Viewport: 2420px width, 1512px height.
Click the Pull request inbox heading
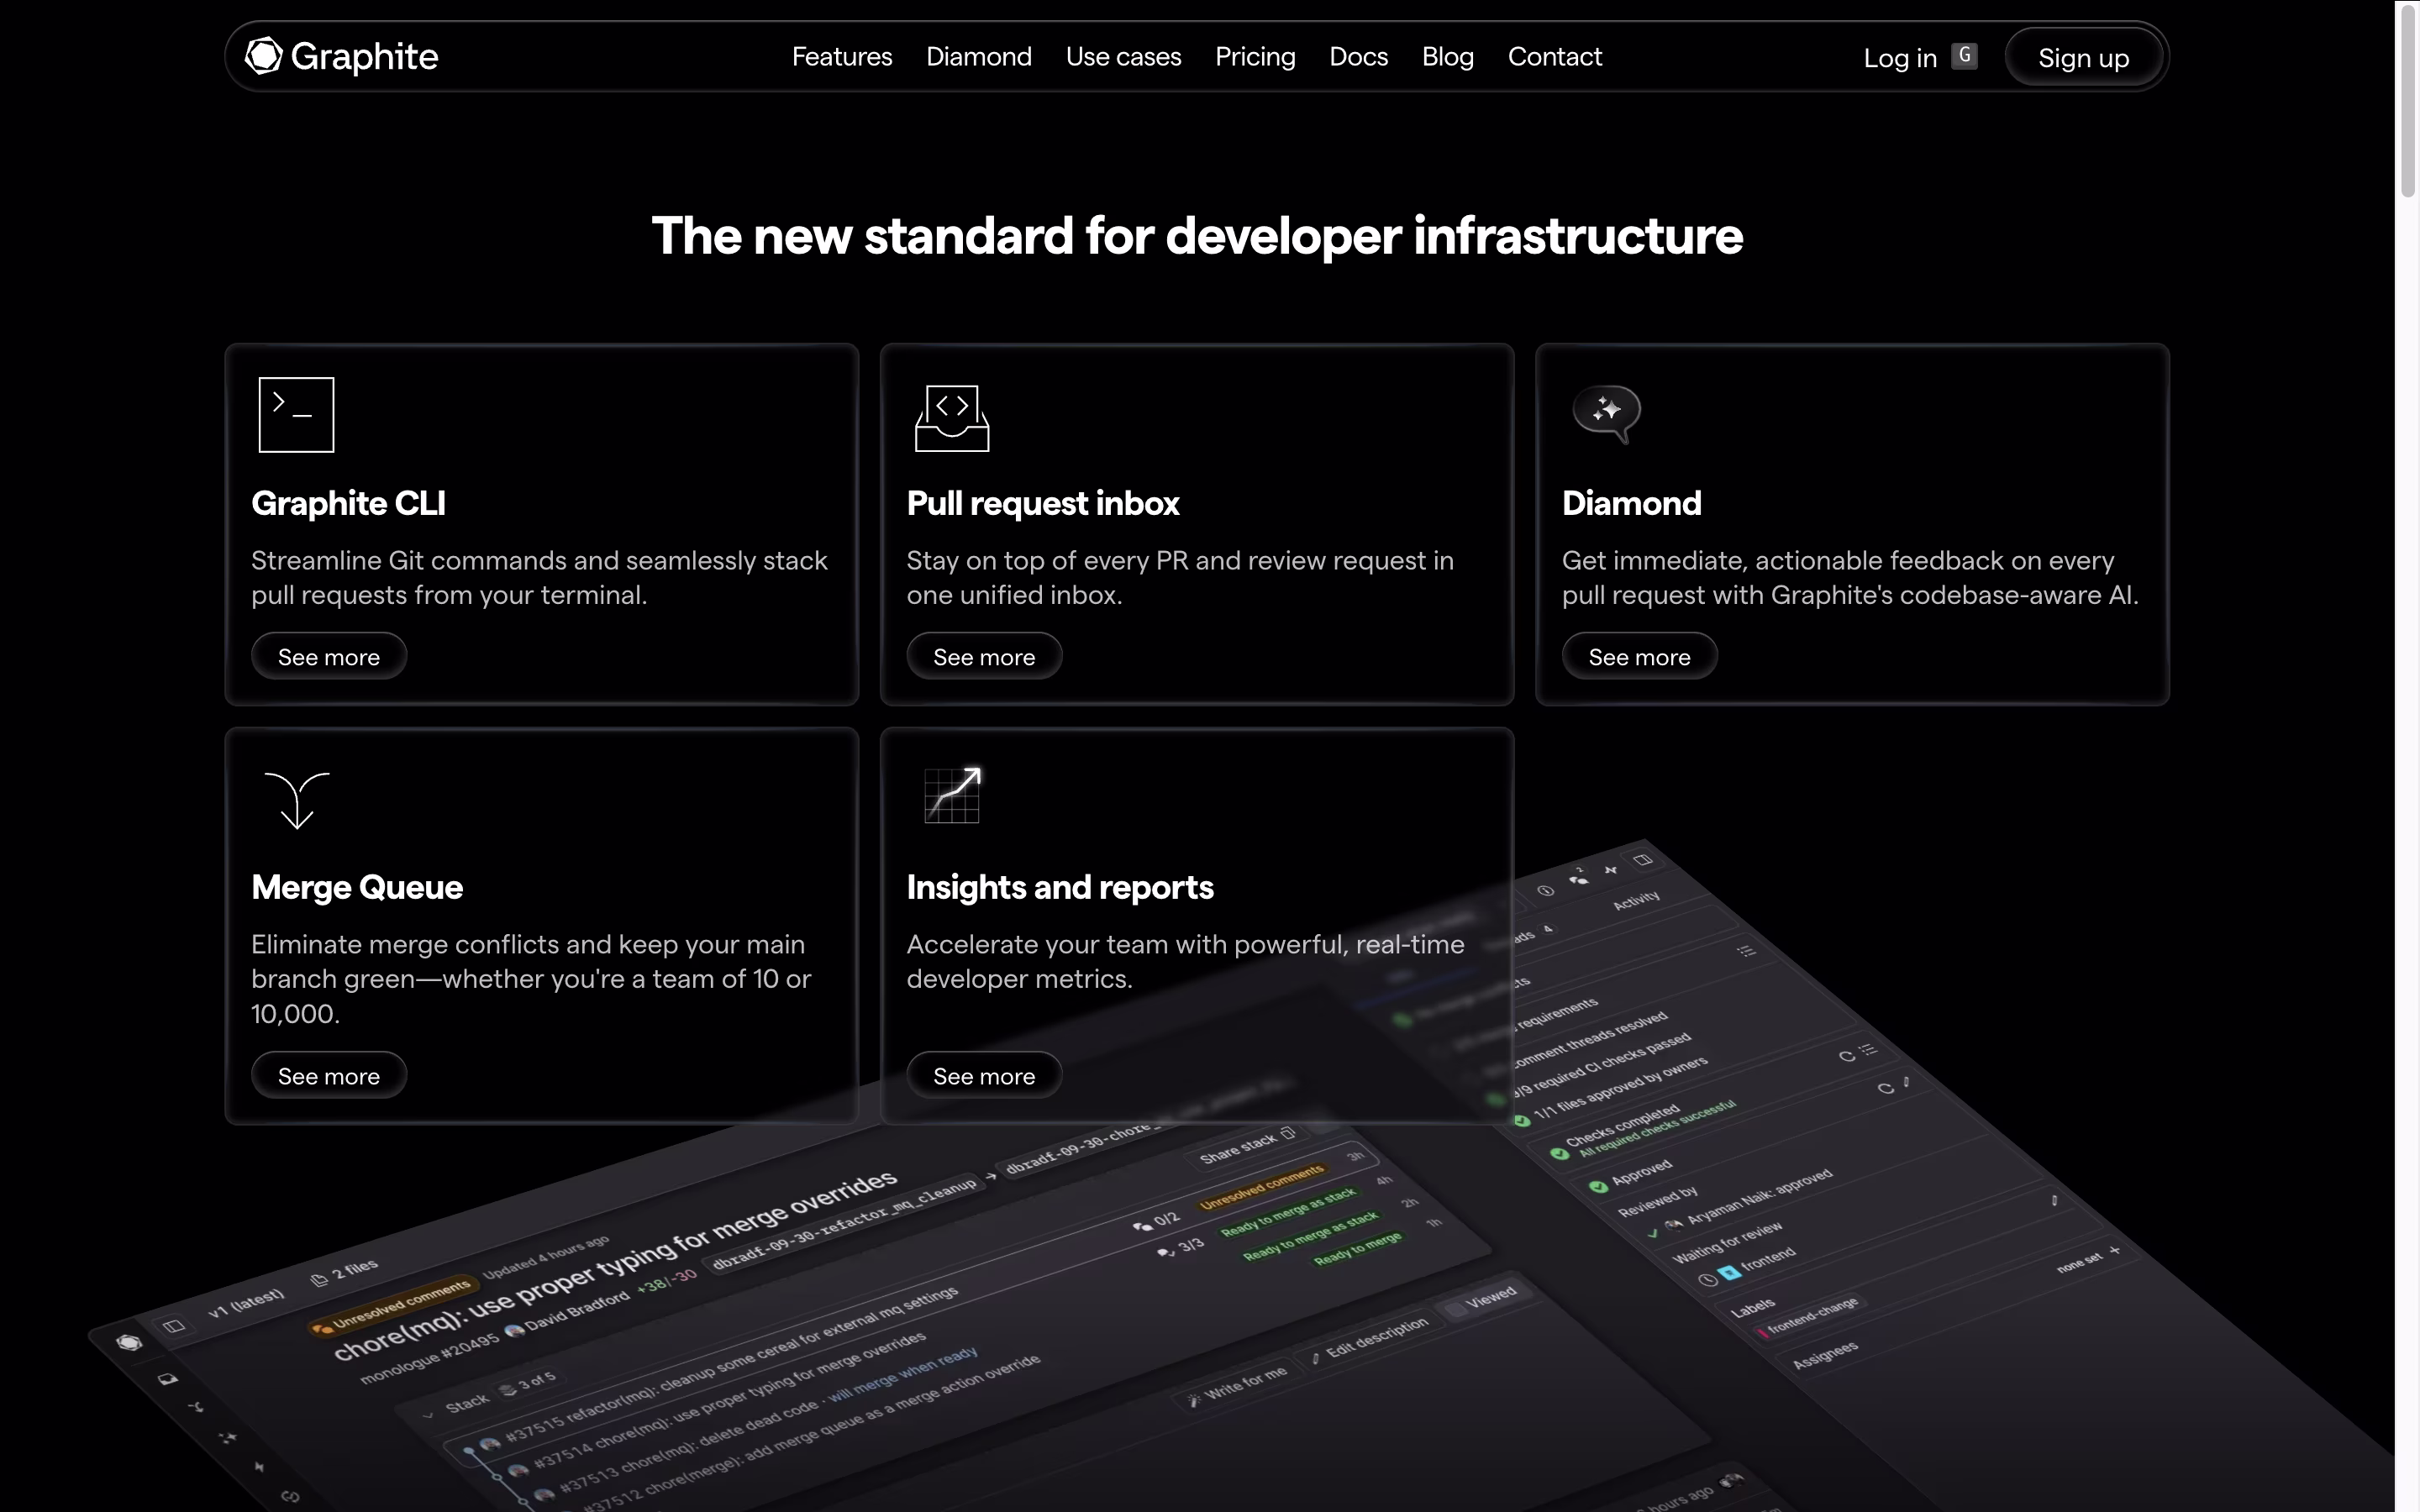(1043, 503)
